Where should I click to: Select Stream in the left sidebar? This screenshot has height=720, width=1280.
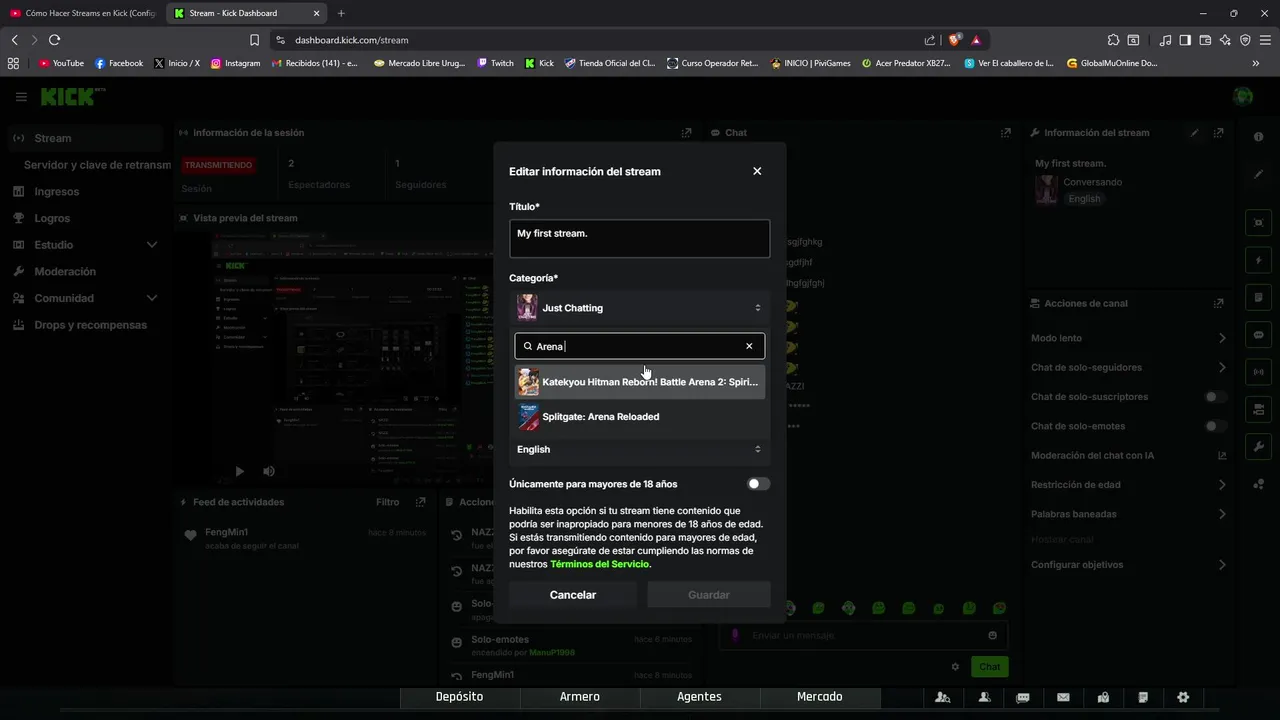tap(85, 138)
